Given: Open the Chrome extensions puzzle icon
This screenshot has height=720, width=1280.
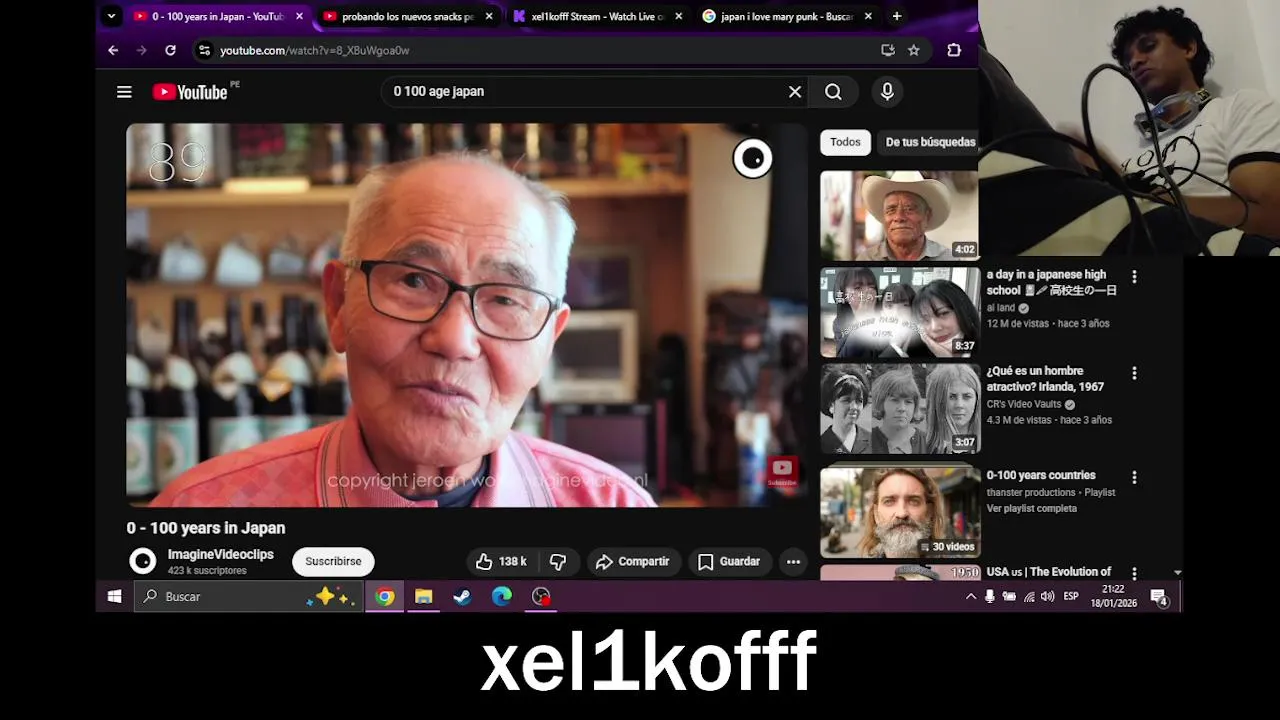Looking at the screenshot, I should 954,50.
